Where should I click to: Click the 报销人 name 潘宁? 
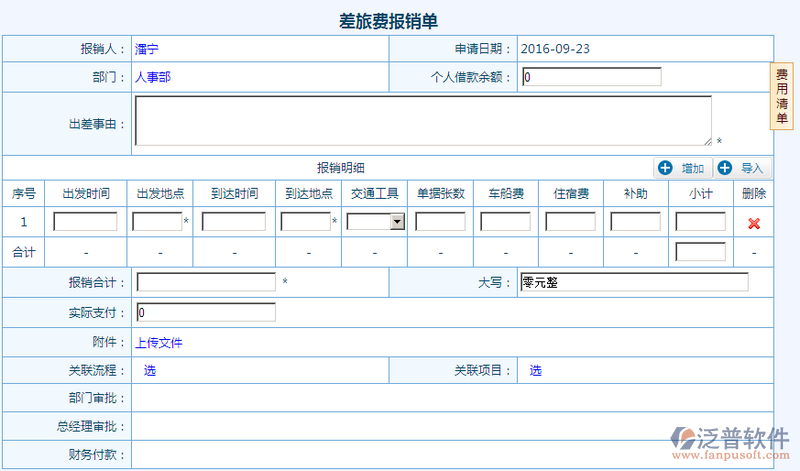coord(146,49)
